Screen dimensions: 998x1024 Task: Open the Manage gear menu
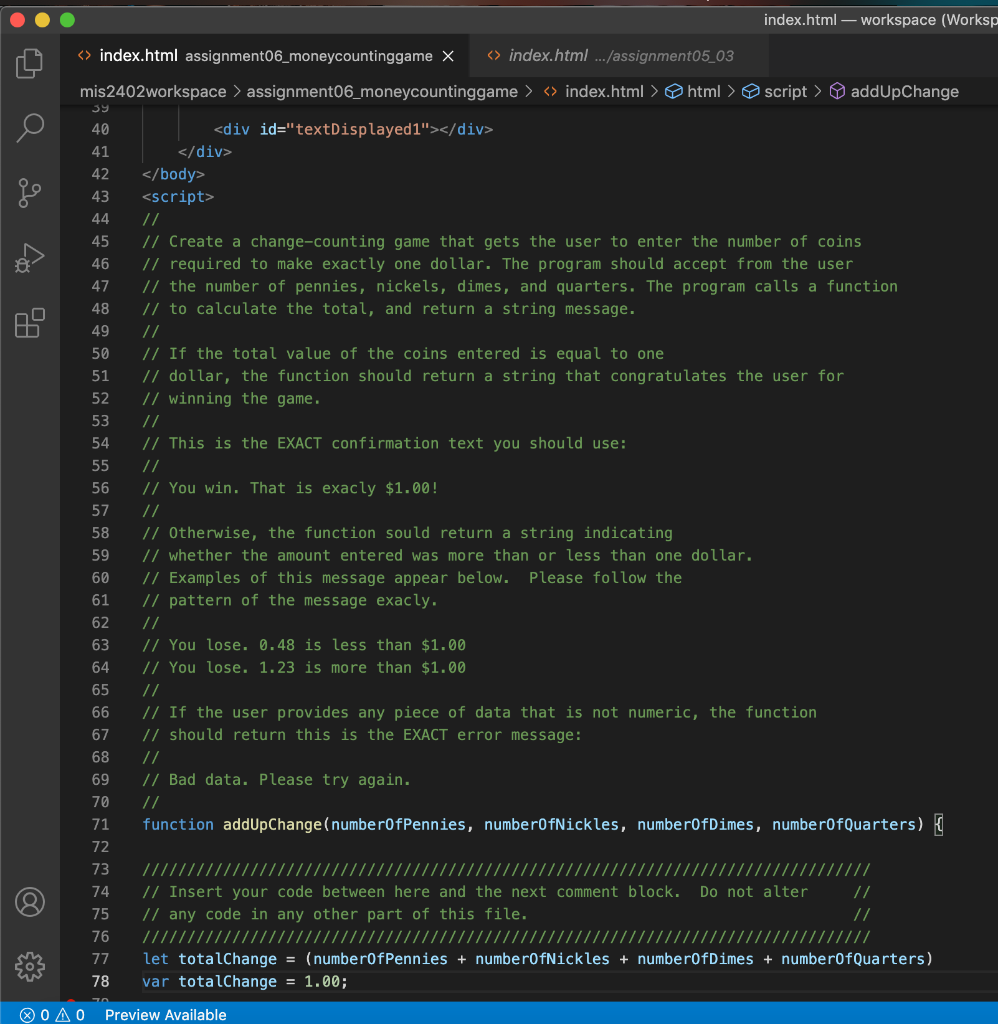point(30,966)
